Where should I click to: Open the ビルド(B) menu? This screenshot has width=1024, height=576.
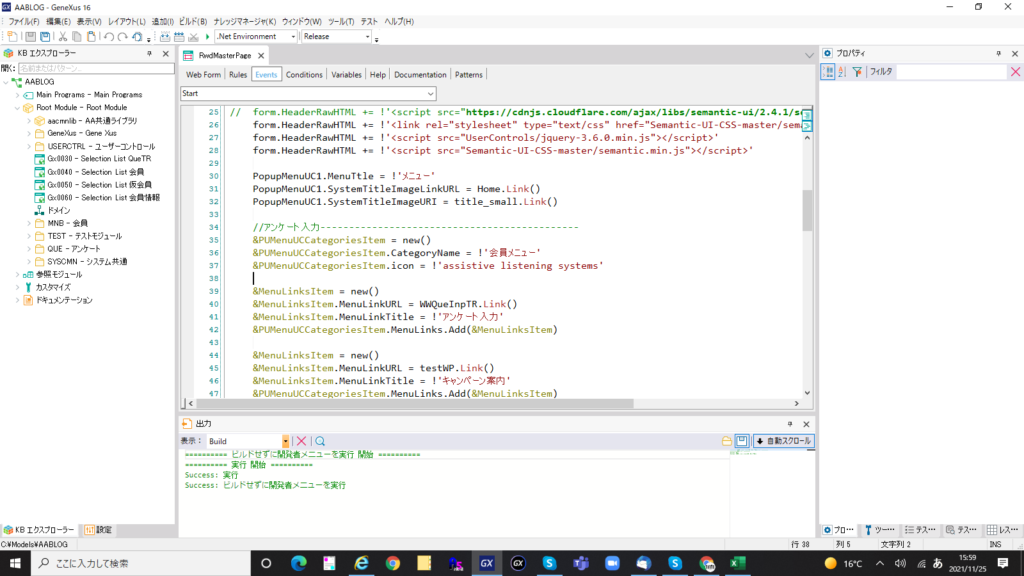[193, 22]
